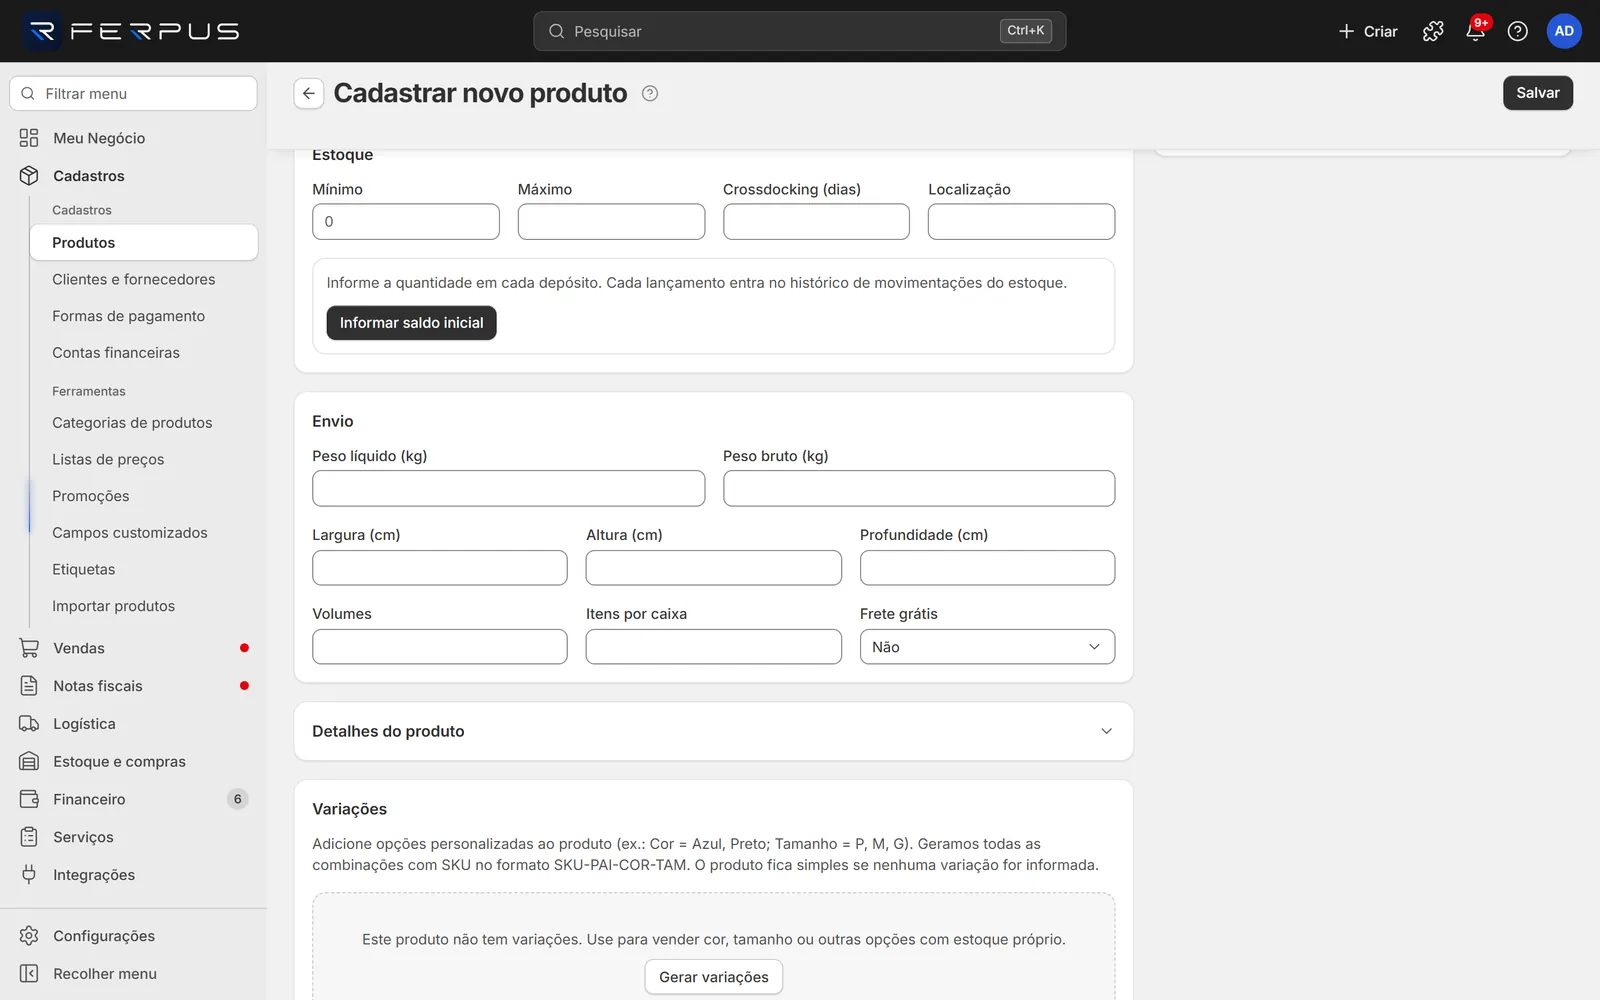Click the help icon beside Cadastrar novo produto
Viewport: 1600px width, 1000px height.
650,93
